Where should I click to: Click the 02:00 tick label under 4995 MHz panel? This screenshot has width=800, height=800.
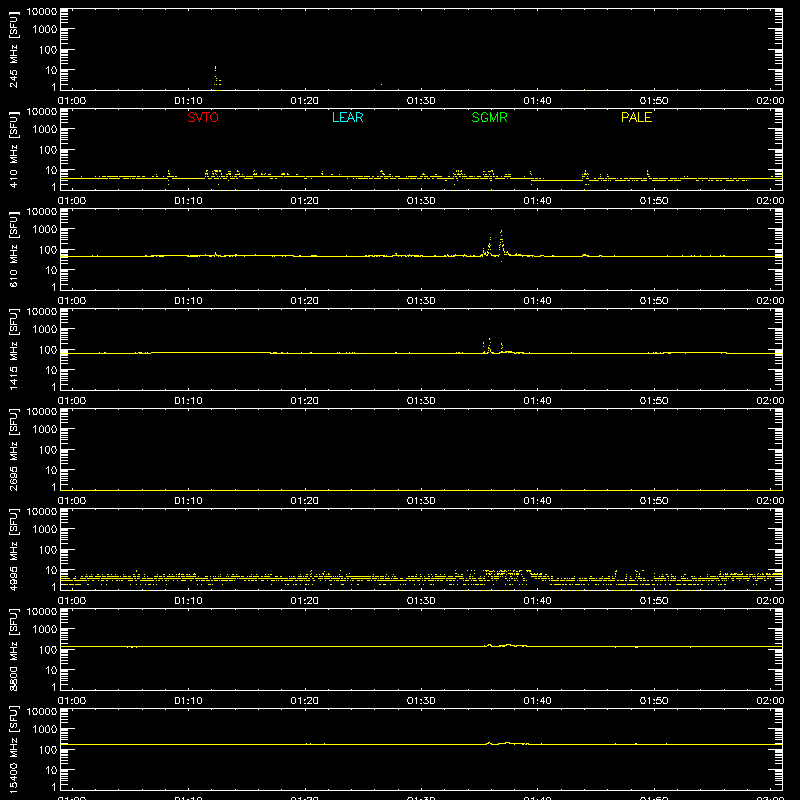coord(770,601)
